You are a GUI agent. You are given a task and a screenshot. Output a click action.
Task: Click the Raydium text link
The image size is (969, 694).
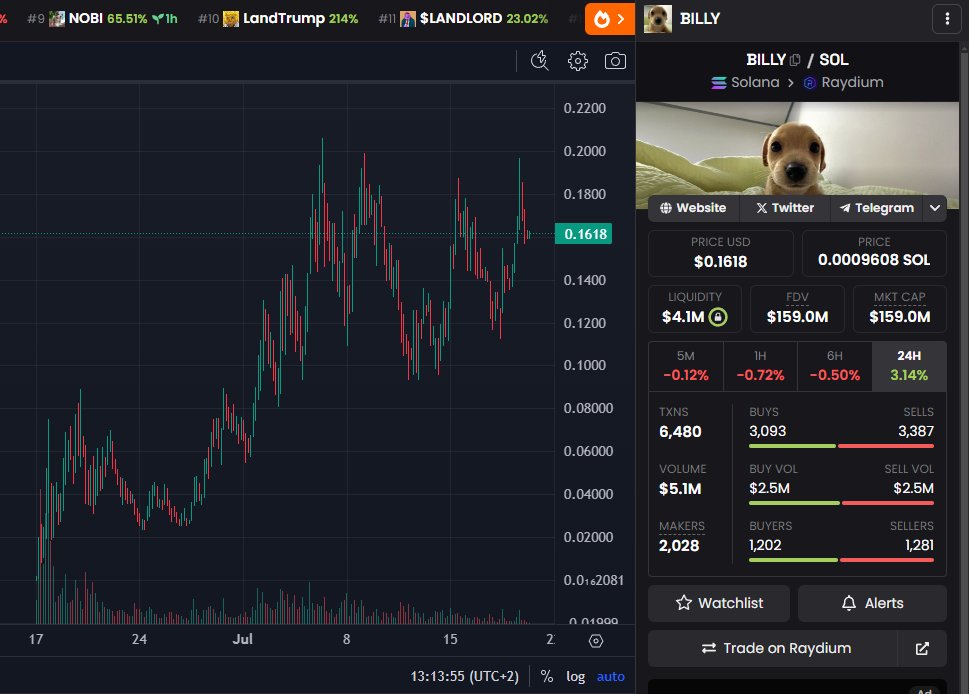(x=852, y=83)
